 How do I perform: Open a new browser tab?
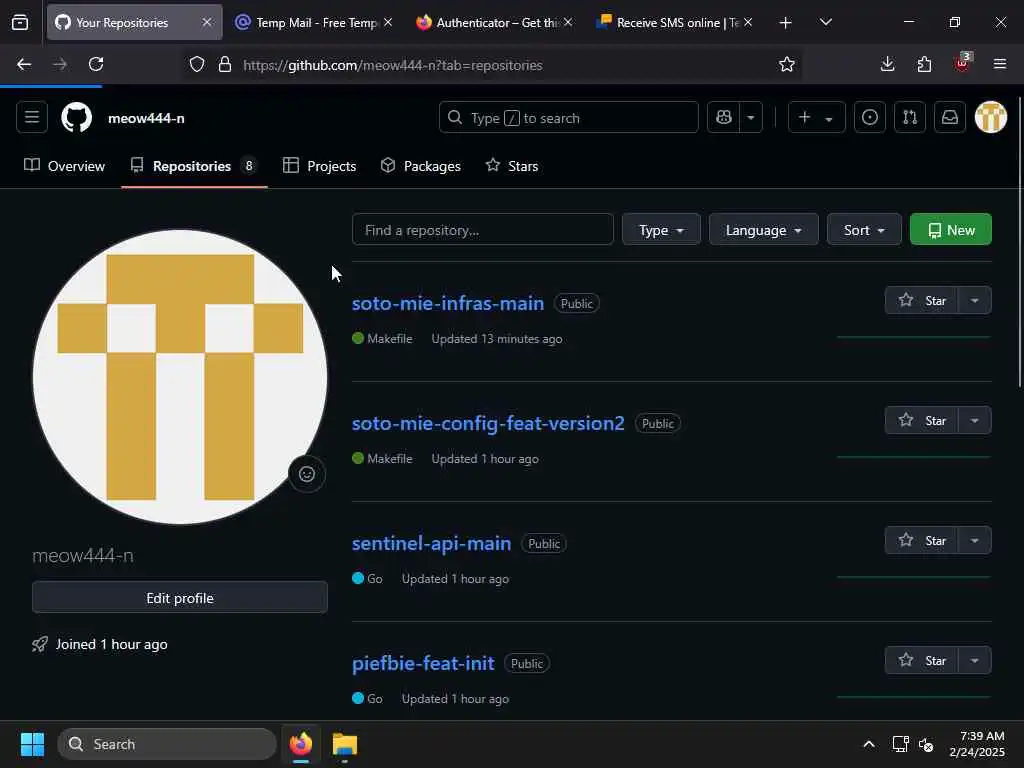[786, 22]
